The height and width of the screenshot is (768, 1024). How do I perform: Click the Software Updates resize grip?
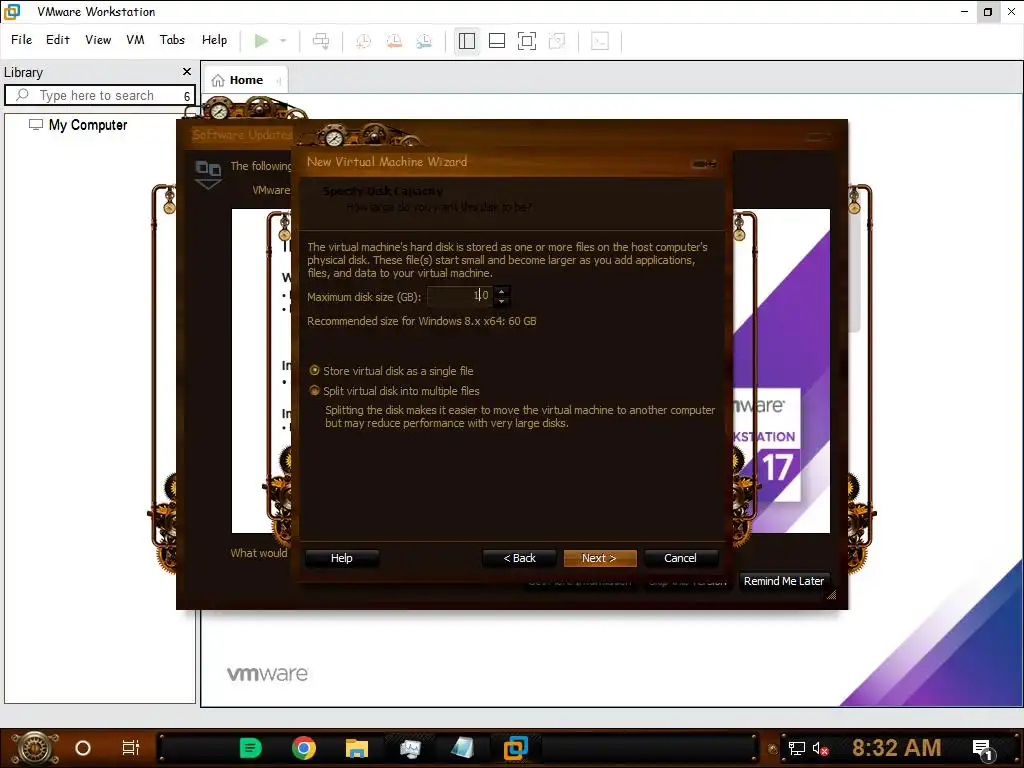click(831, 594)
